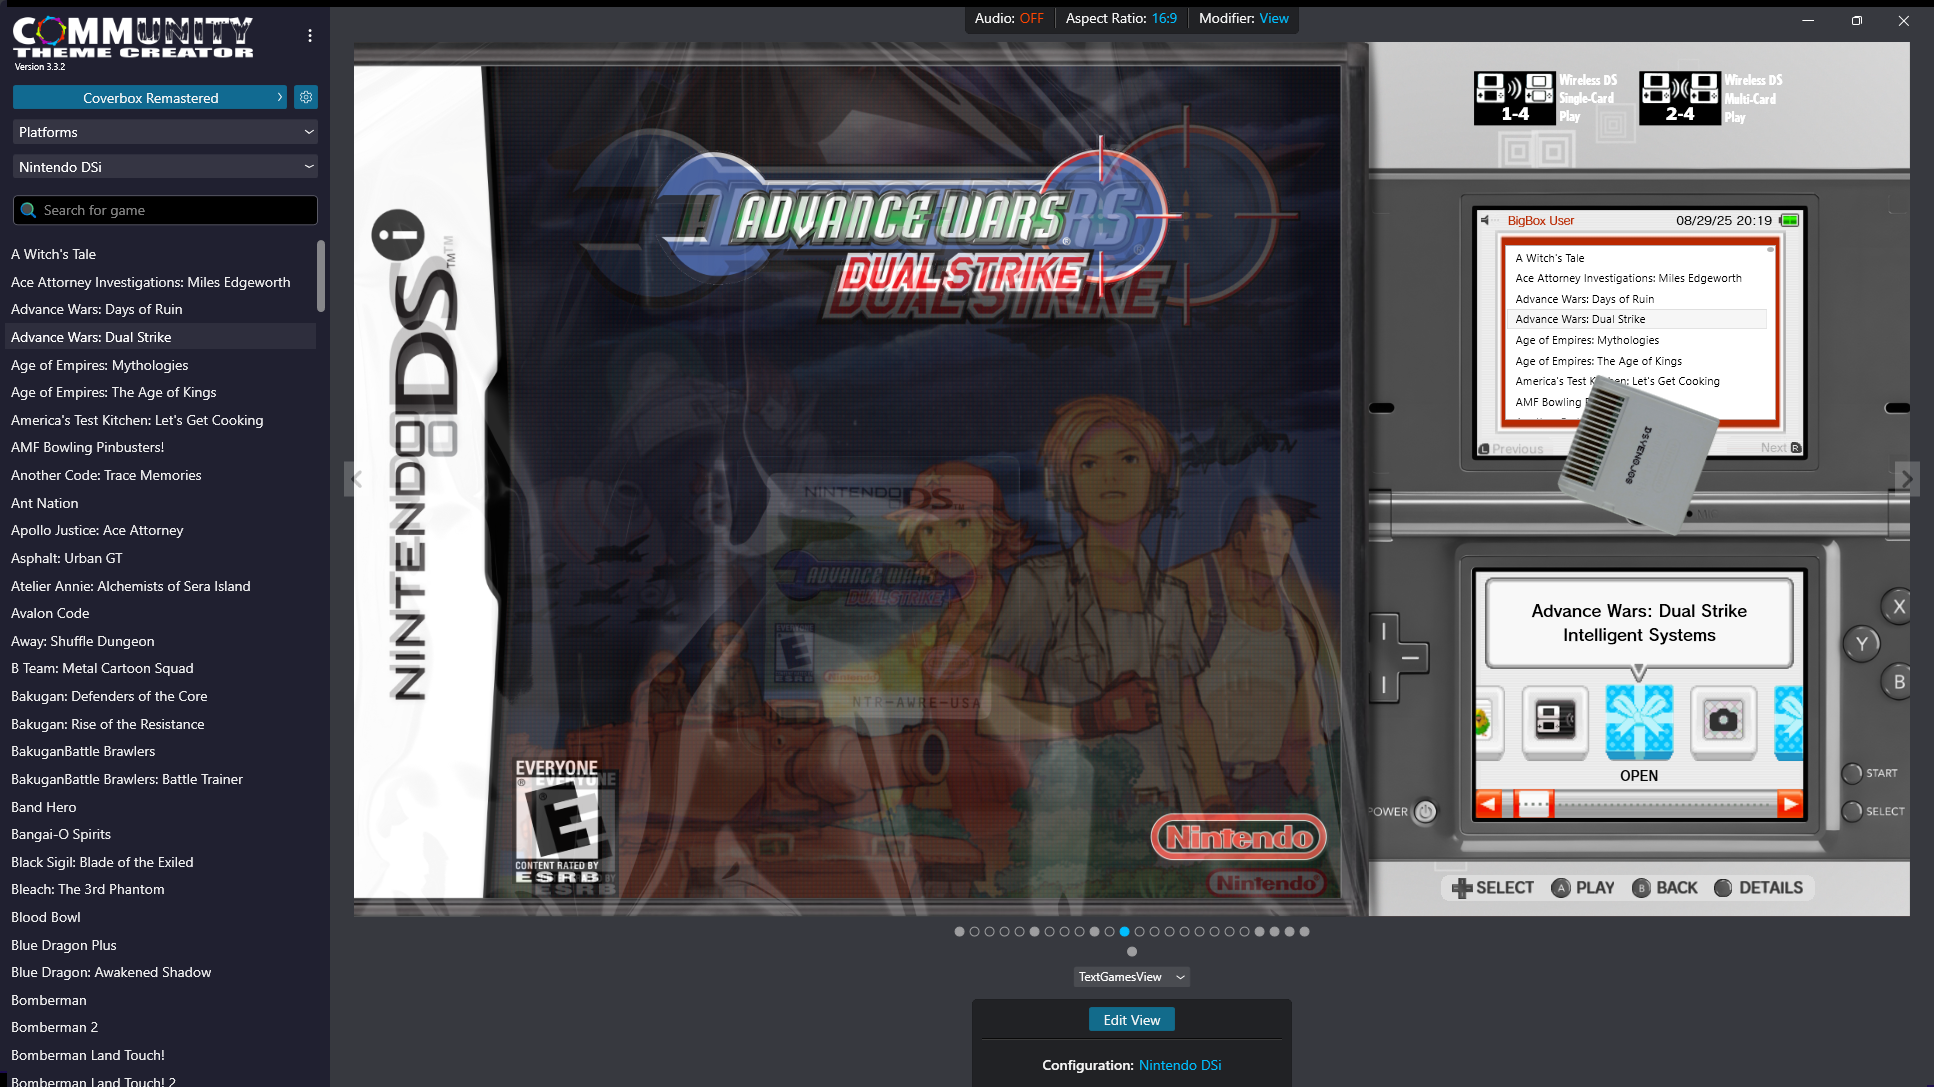Click the Wireless DS Single-Card Play icon

(1514, 98)
